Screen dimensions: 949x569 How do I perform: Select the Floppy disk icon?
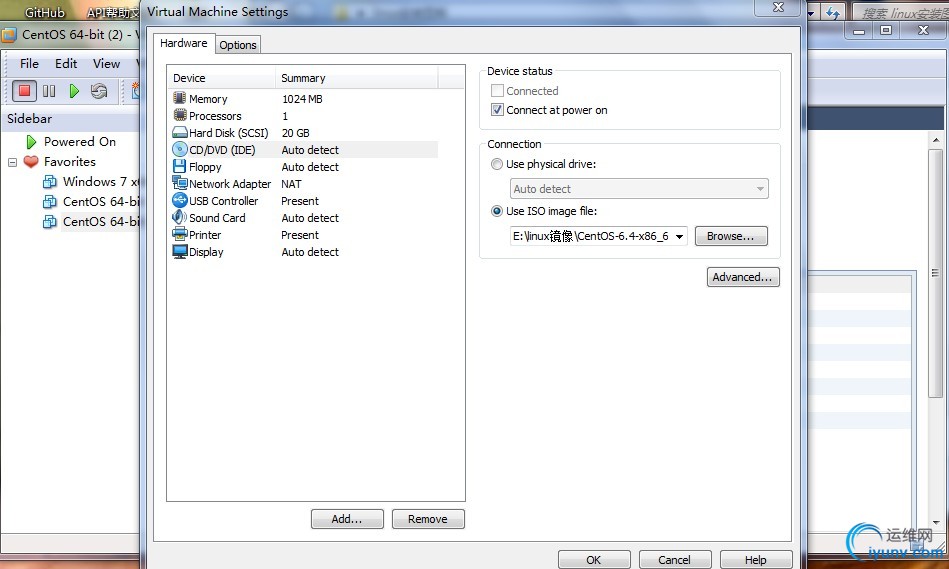point(180,166)
